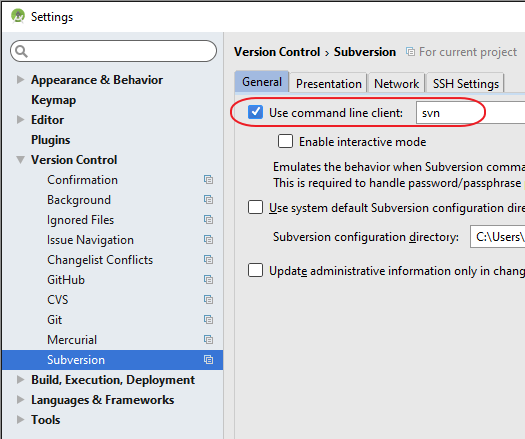Click the magnifier icon in search box

(21, 51)
